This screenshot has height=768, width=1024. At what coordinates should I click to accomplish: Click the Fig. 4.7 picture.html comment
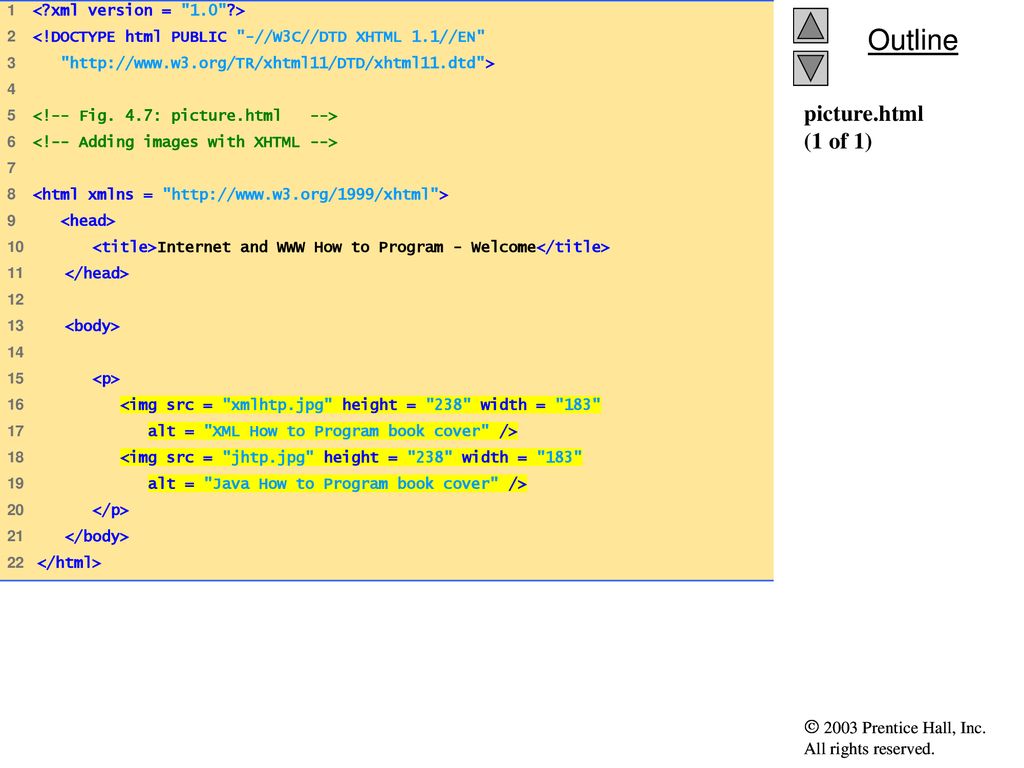[185, 116]
